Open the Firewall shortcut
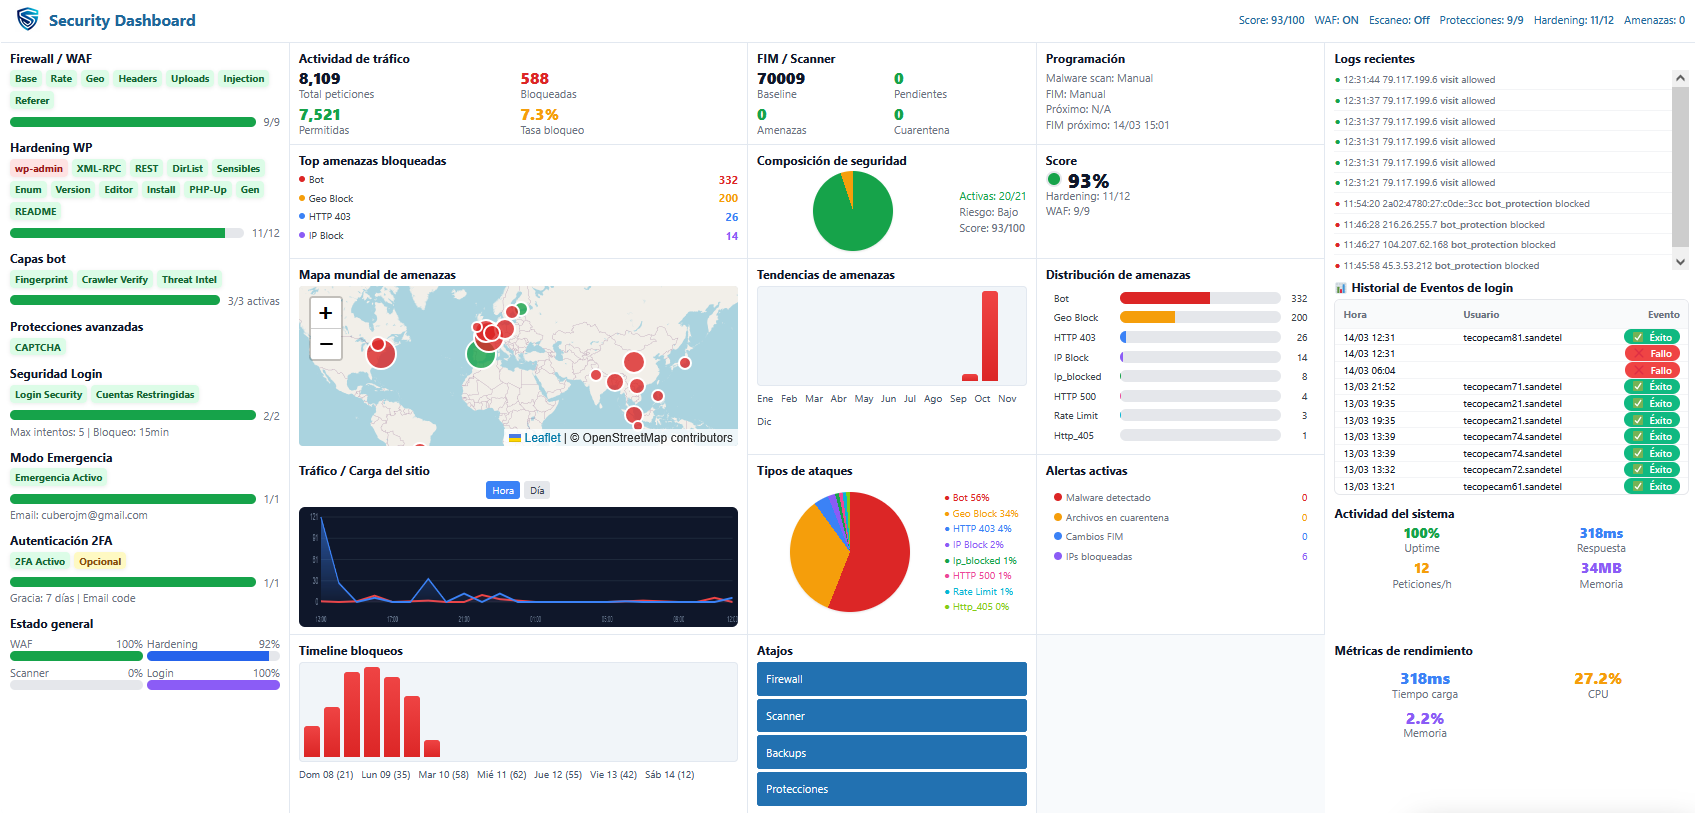 (892, 679)
